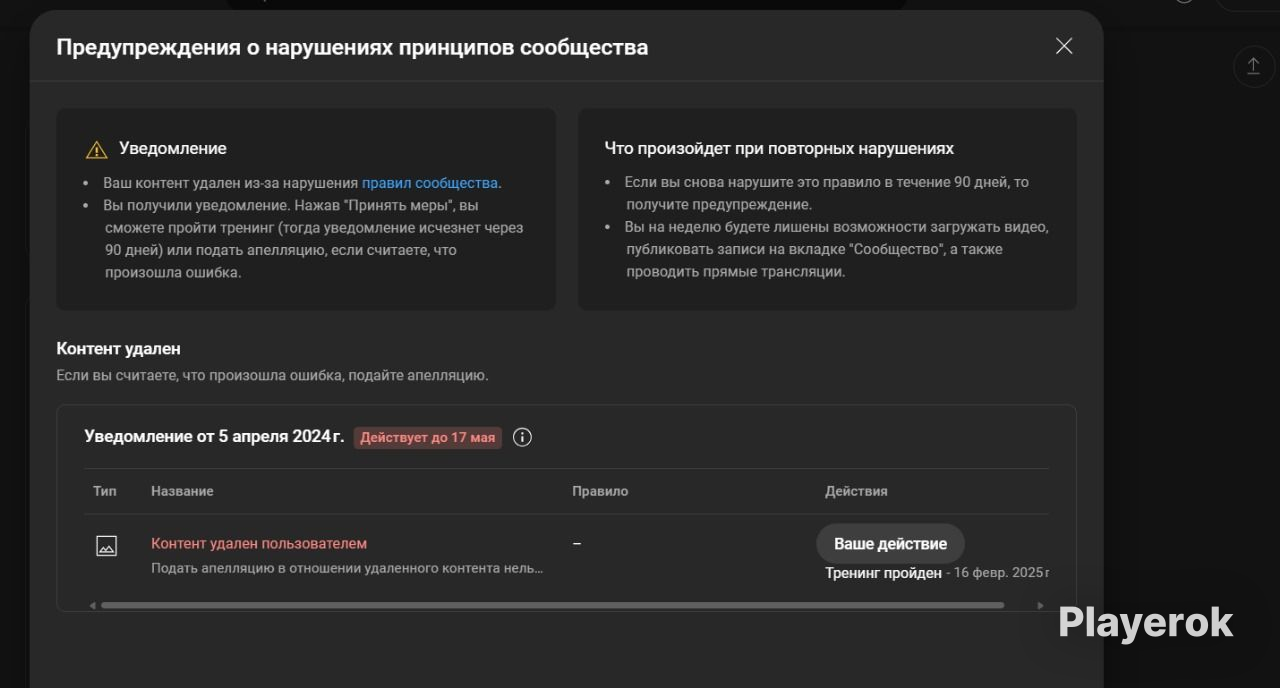Screen dimensions: 1280x688
Task: Click the warning triangle icon by 'Уведомление'
Action: tap(97, 150)
